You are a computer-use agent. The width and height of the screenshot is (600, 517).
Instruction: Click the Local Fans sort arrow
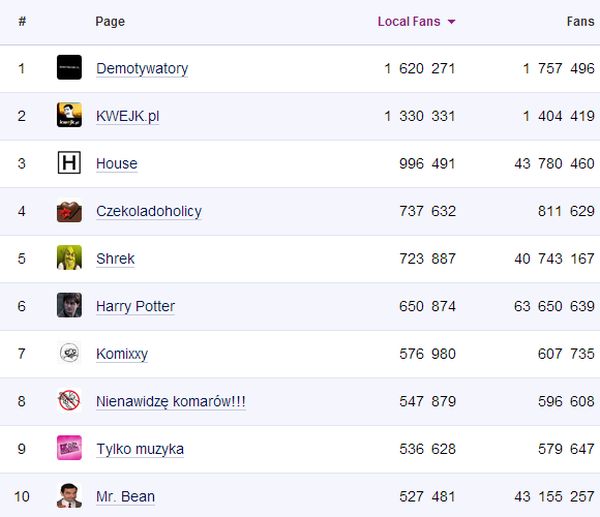(452, 22)
